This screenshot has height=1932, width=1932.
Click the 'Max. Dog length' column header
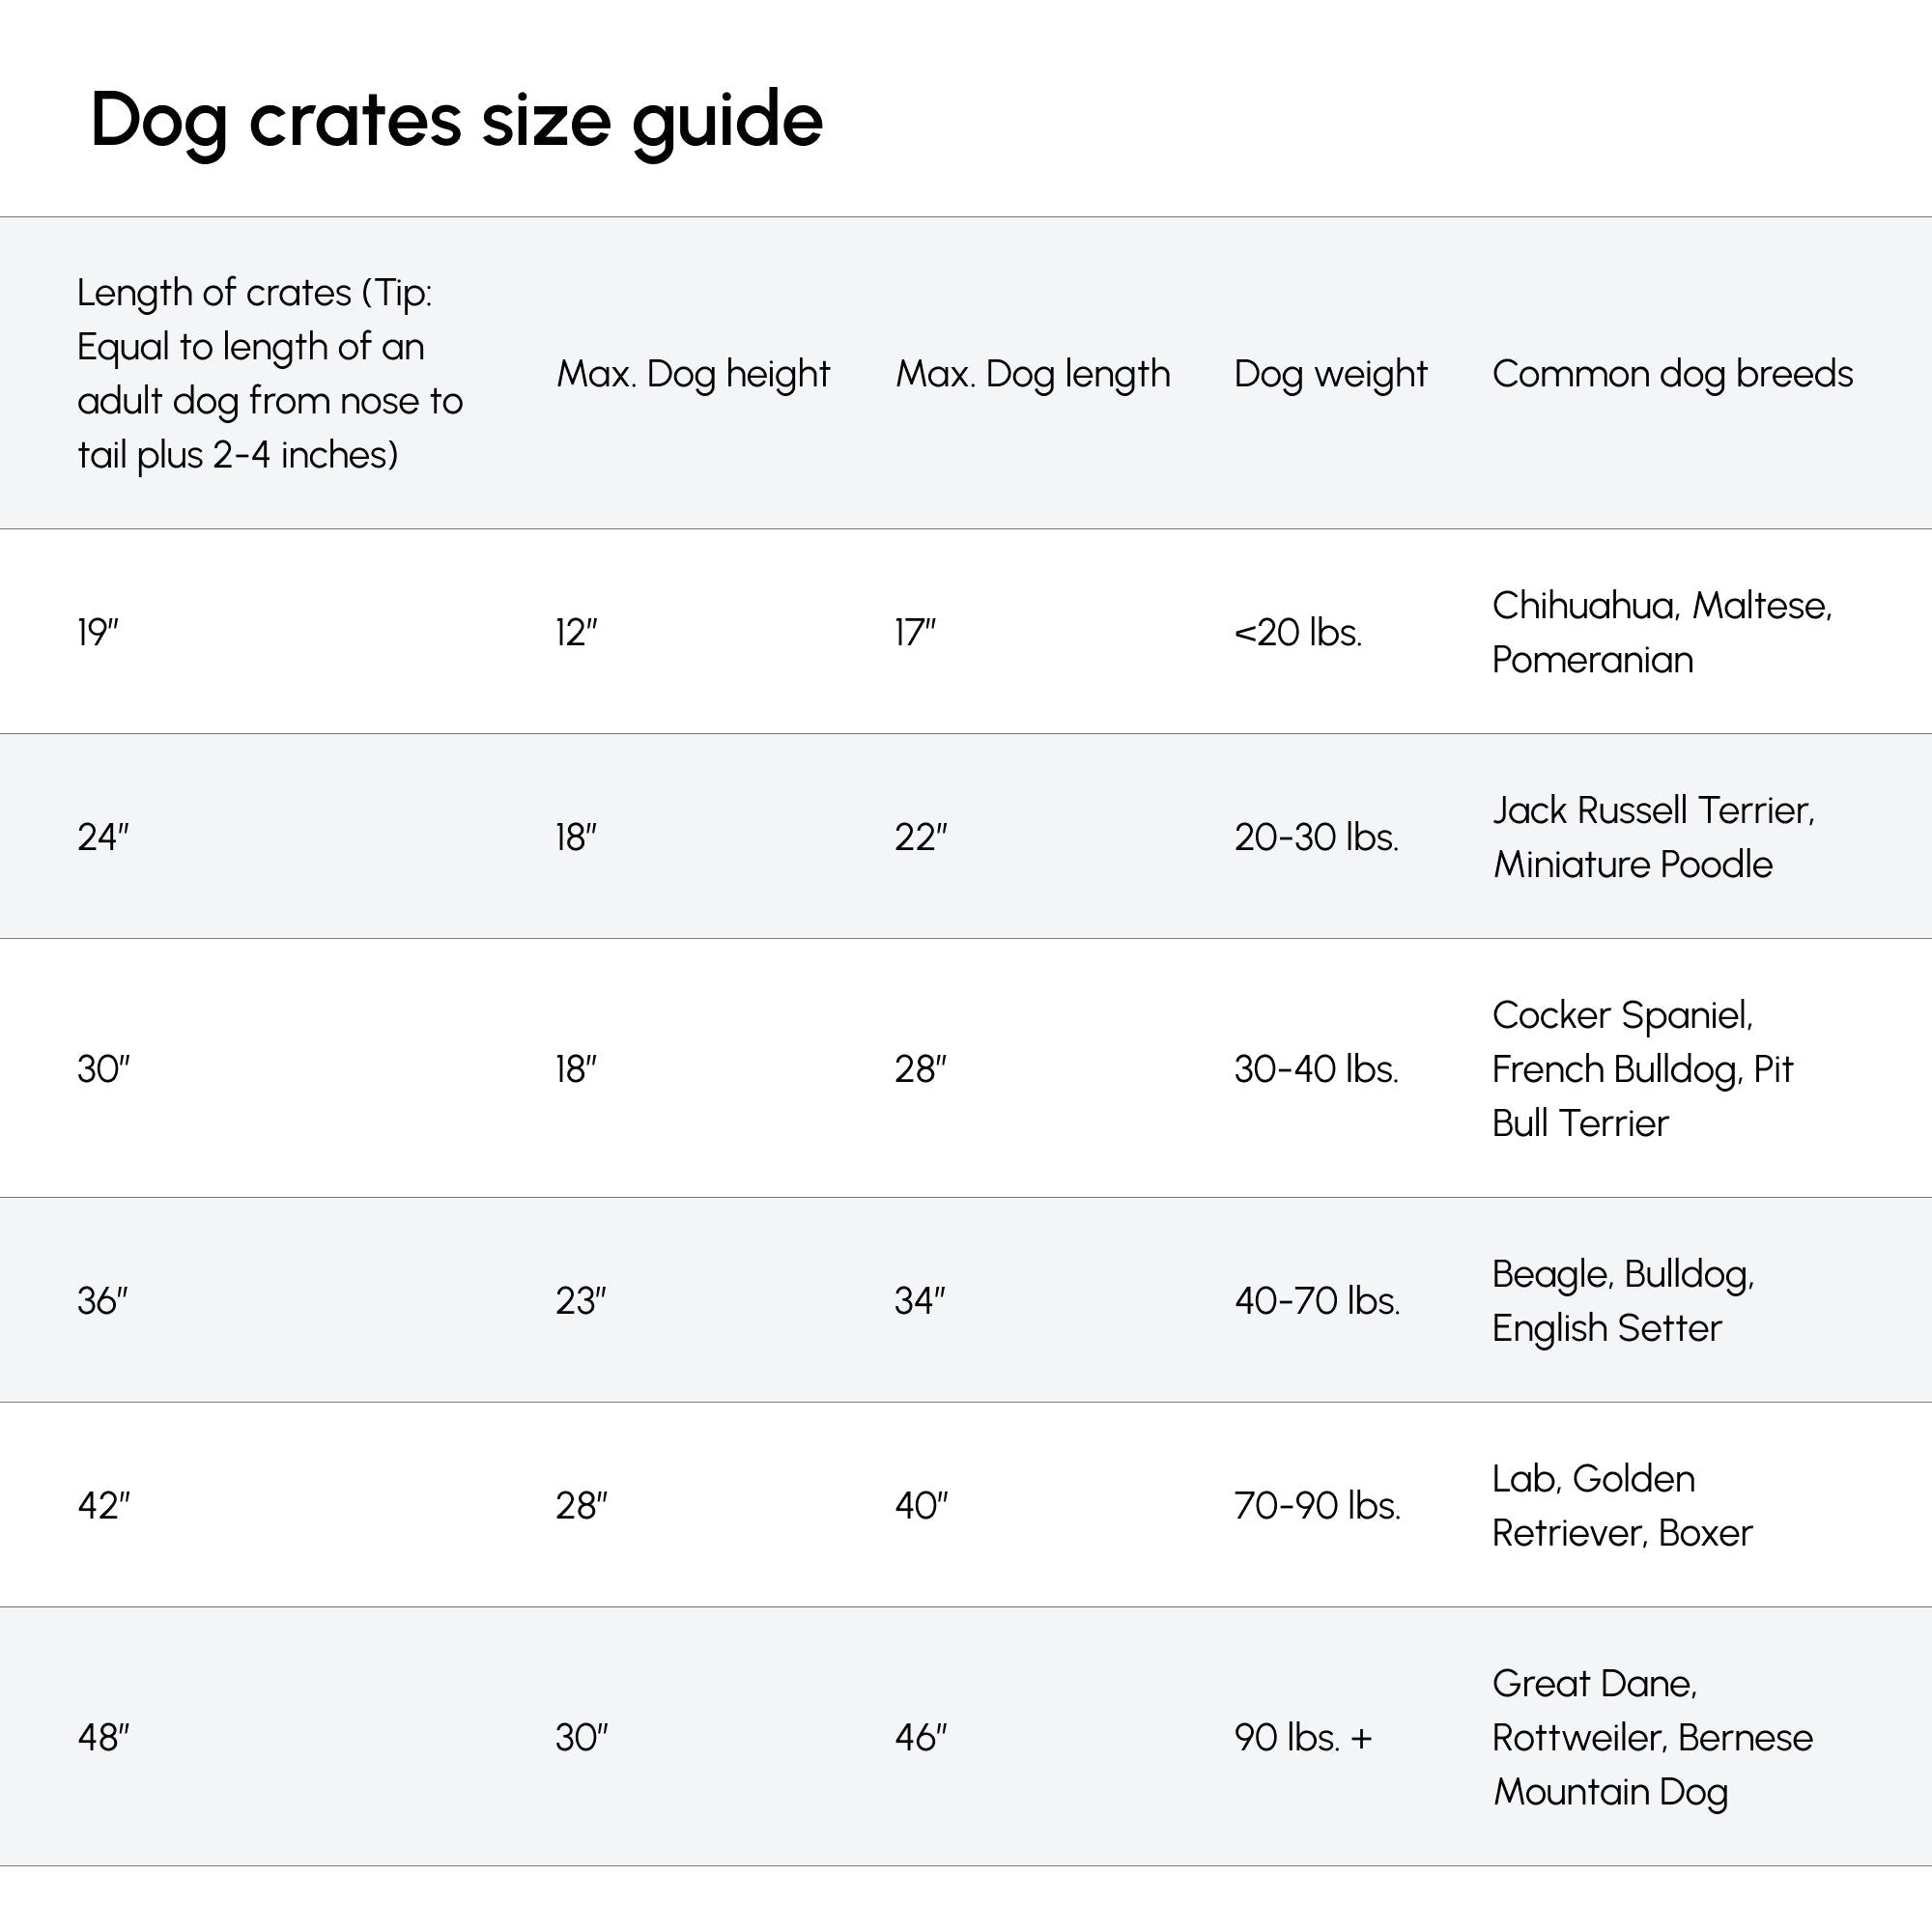1032,373
